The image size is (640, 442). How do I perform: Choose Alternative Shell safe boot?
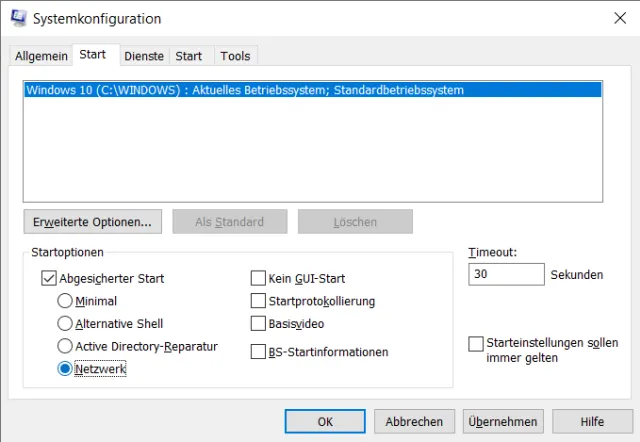[66, 324]
